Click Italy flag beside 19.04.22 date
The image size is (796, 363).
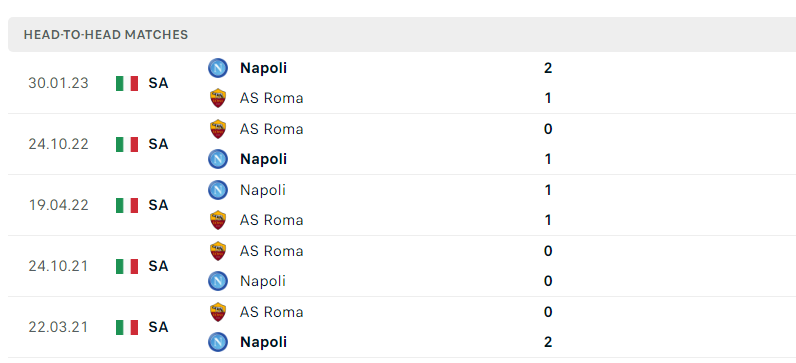127,205
